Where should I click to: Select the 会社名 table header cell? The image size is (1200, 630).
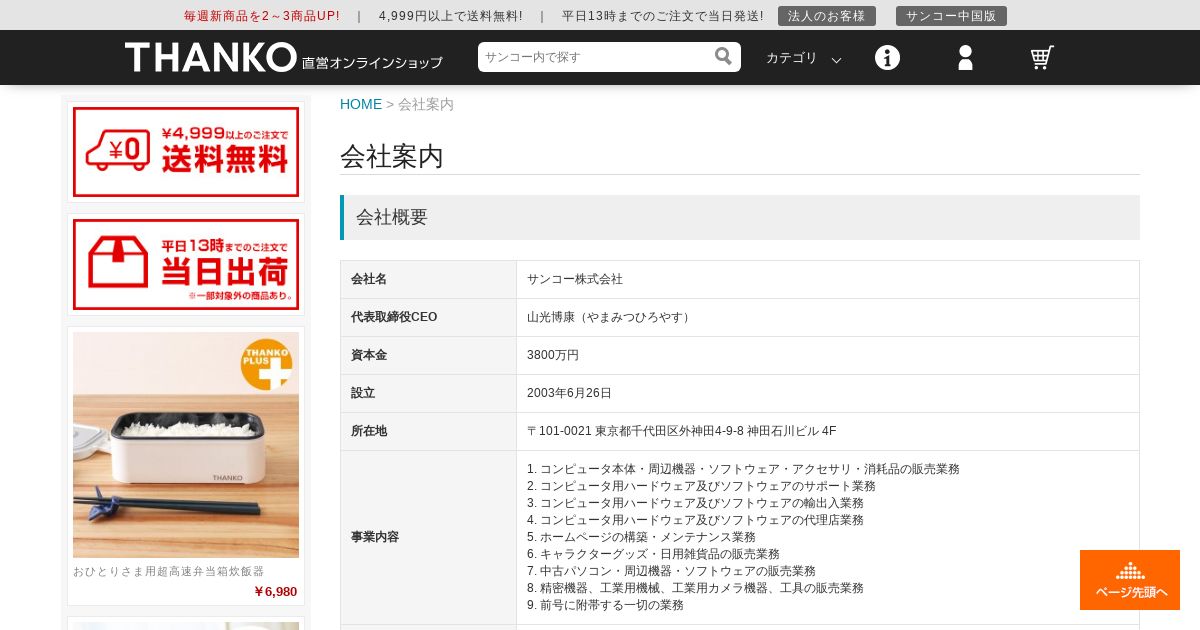tap(429, 279)
